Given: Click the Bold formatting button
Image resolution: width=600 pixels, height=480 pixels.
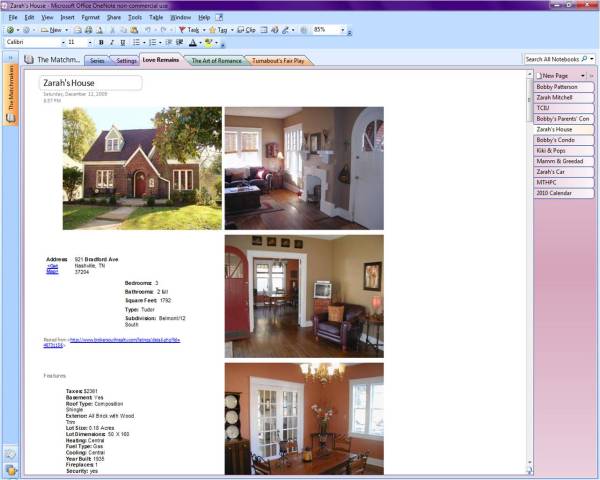Looking at the screenshot, I should (101, 43).
